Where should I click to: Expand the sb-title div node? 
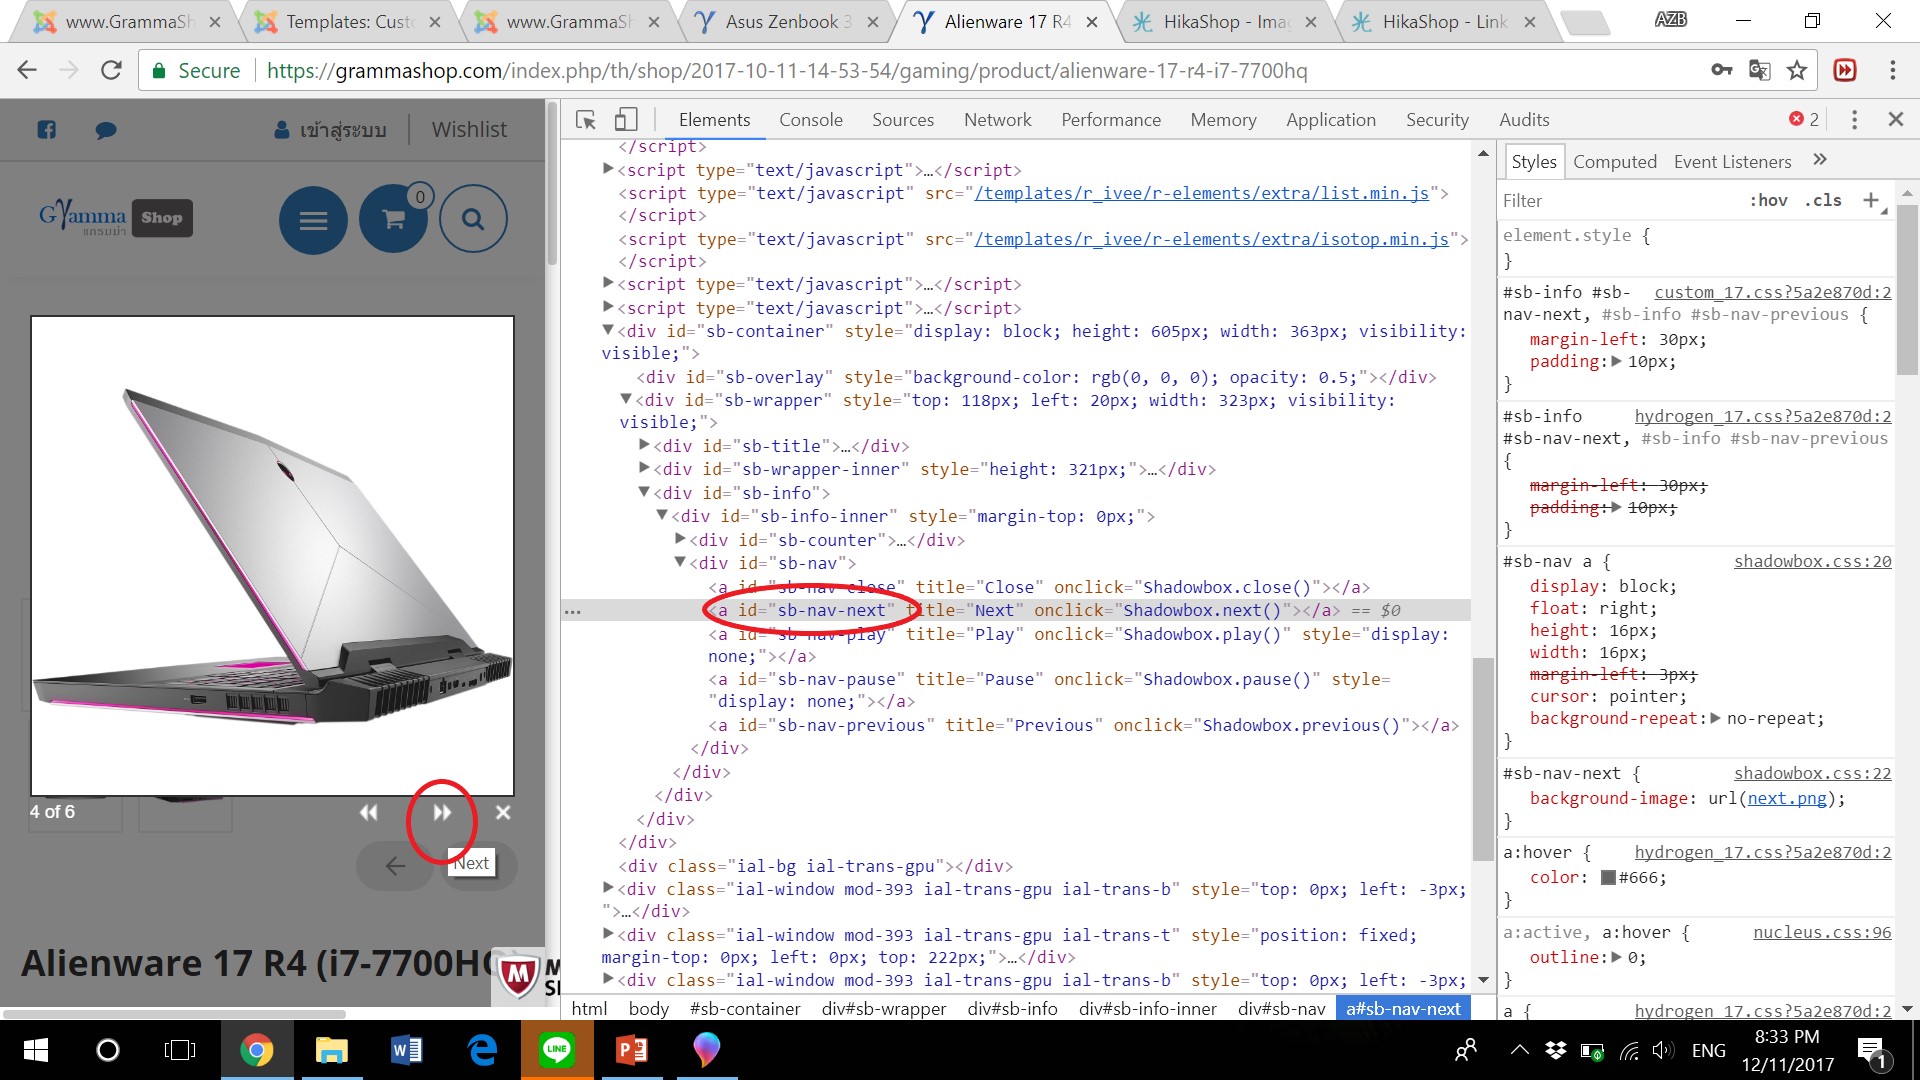[x=644, y=445]
